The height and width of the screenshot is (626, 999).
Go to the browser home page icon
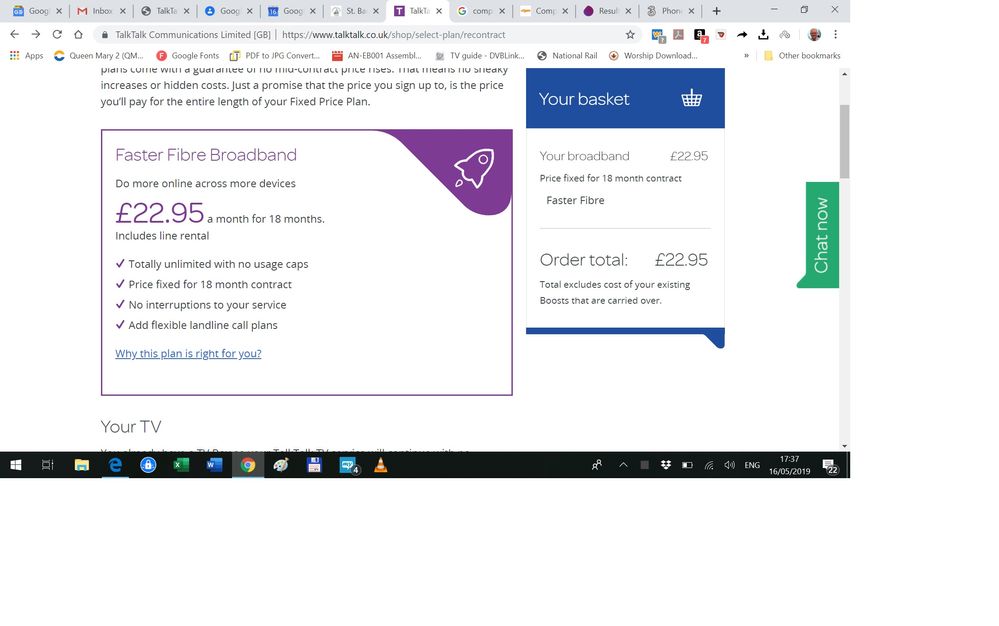click(x=78, y=34)
